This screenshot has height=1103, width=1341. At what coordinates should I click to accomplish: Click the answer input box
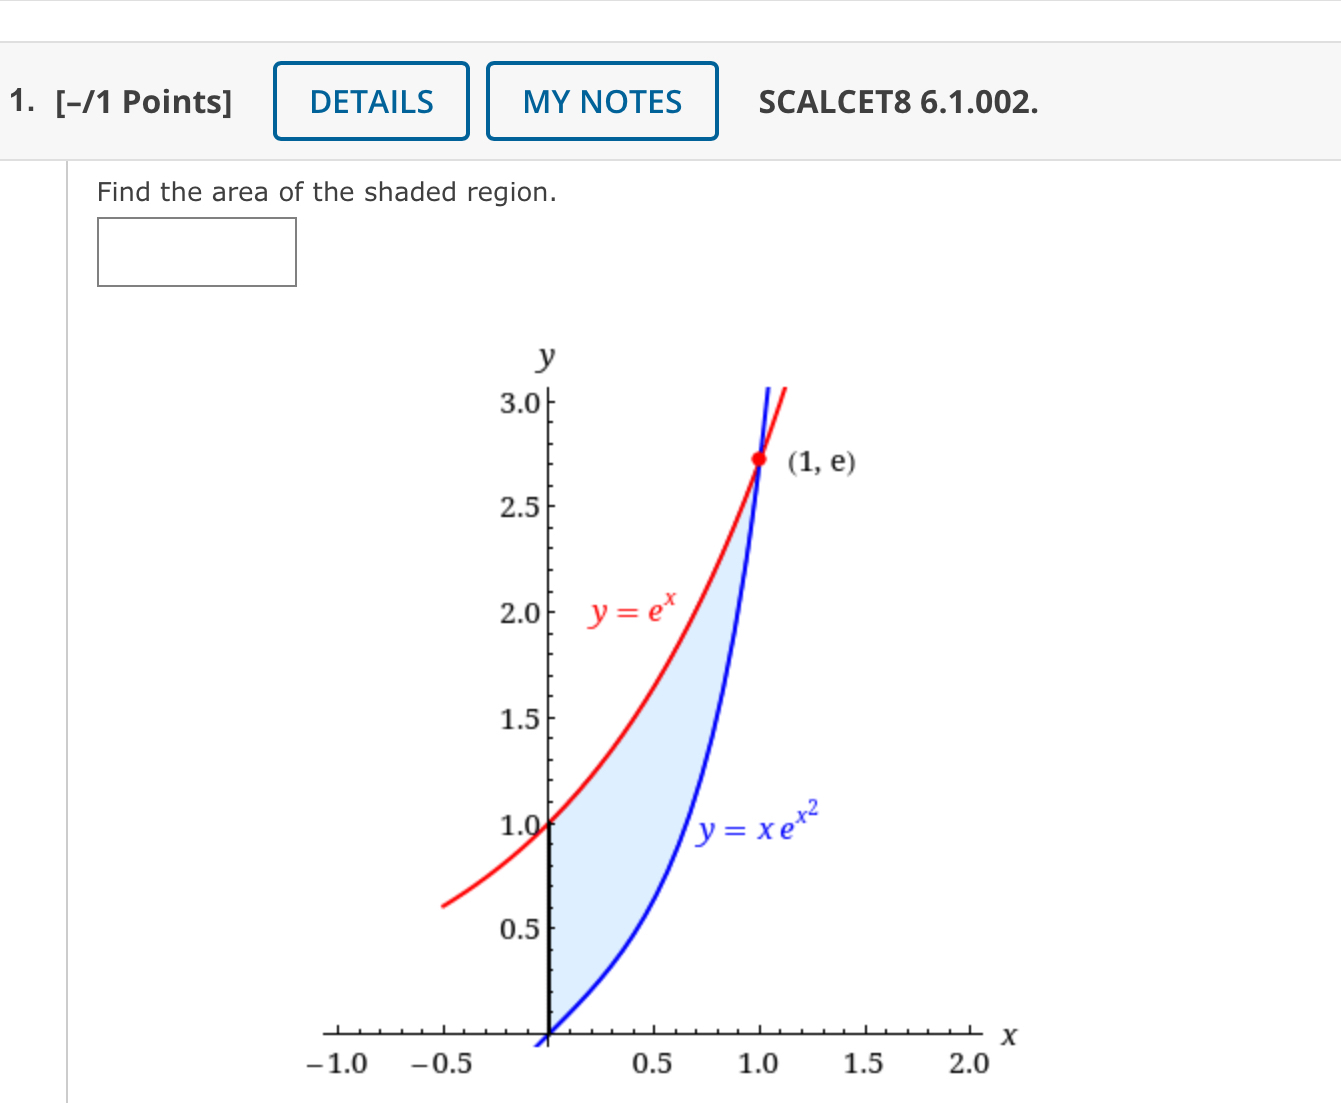[196, 252]
